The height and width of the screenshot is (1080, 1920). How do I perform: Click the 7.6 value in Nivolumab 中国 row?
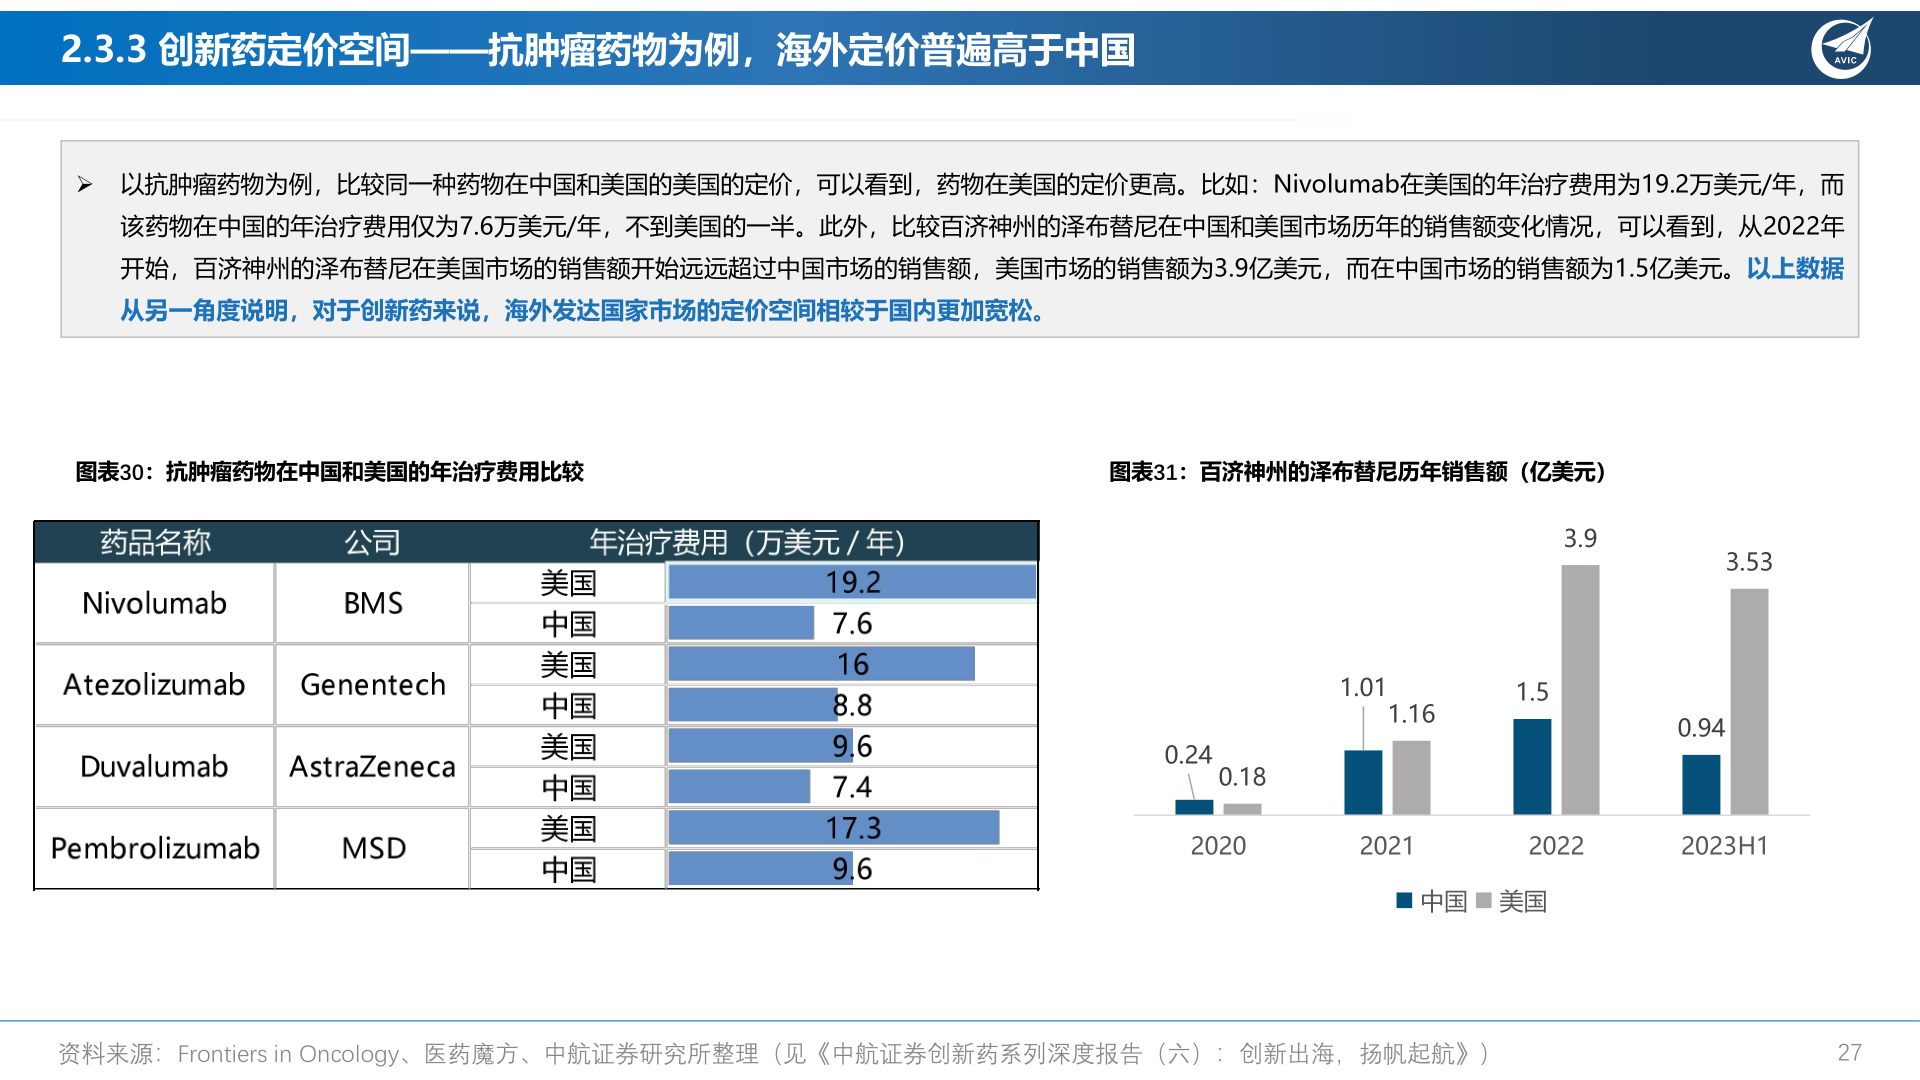pyautogui.click(x=852, y=624)
